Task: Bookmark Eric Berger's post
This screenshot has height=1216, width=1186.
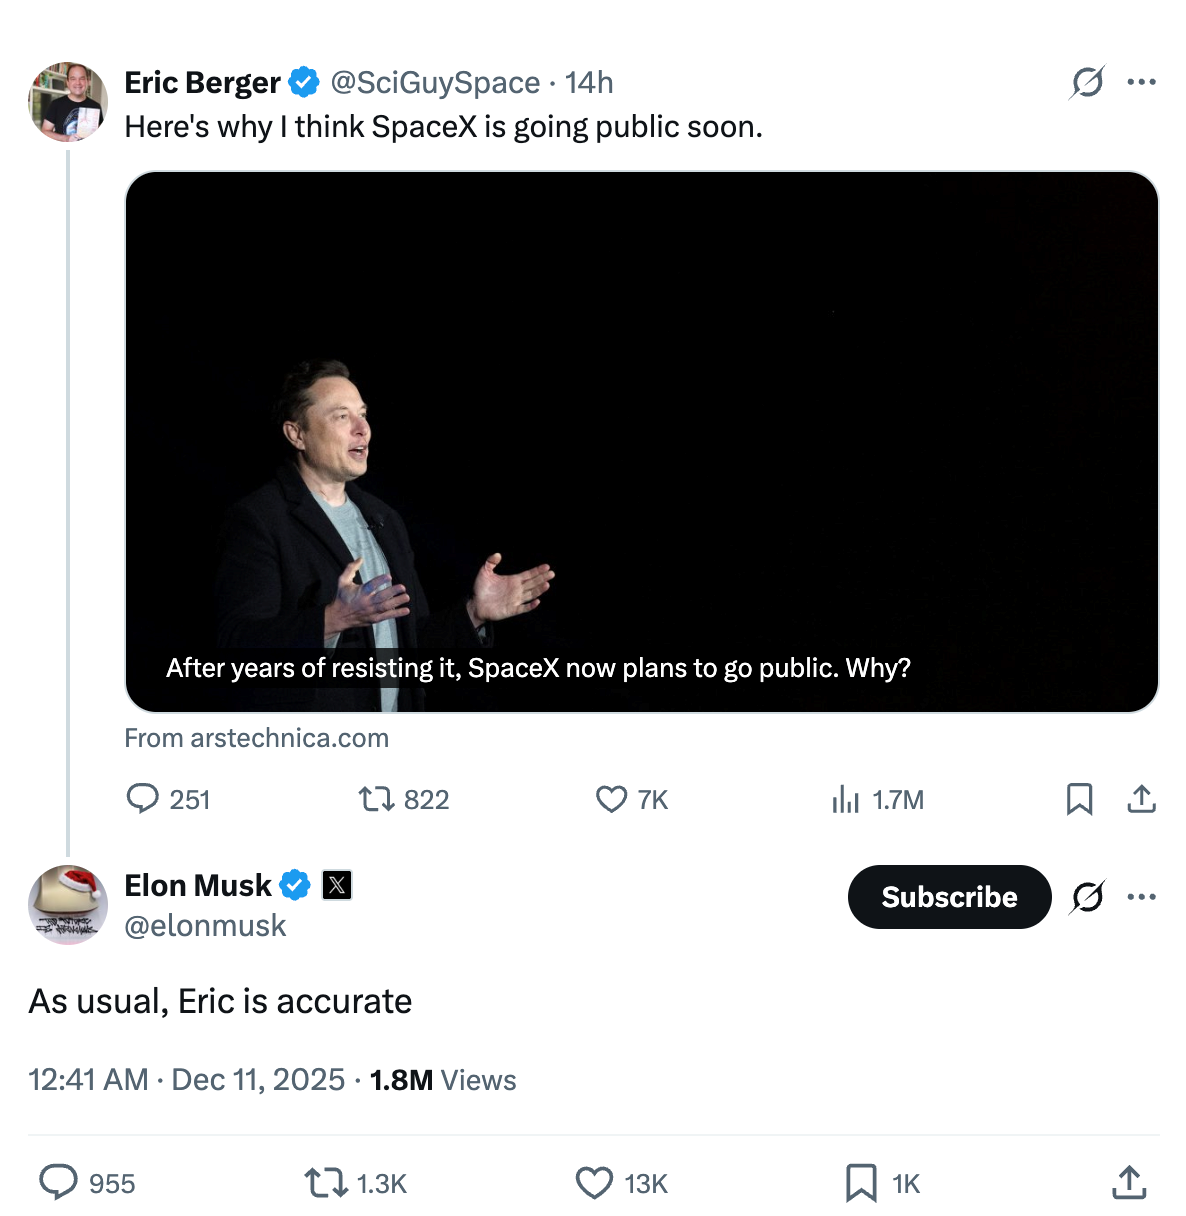Action: (x=1079, y=799)
